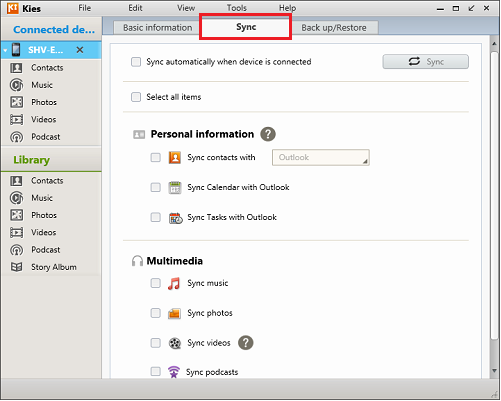Open Videos icon under Connected devices
501x401 pixels.
pos(16,119)
